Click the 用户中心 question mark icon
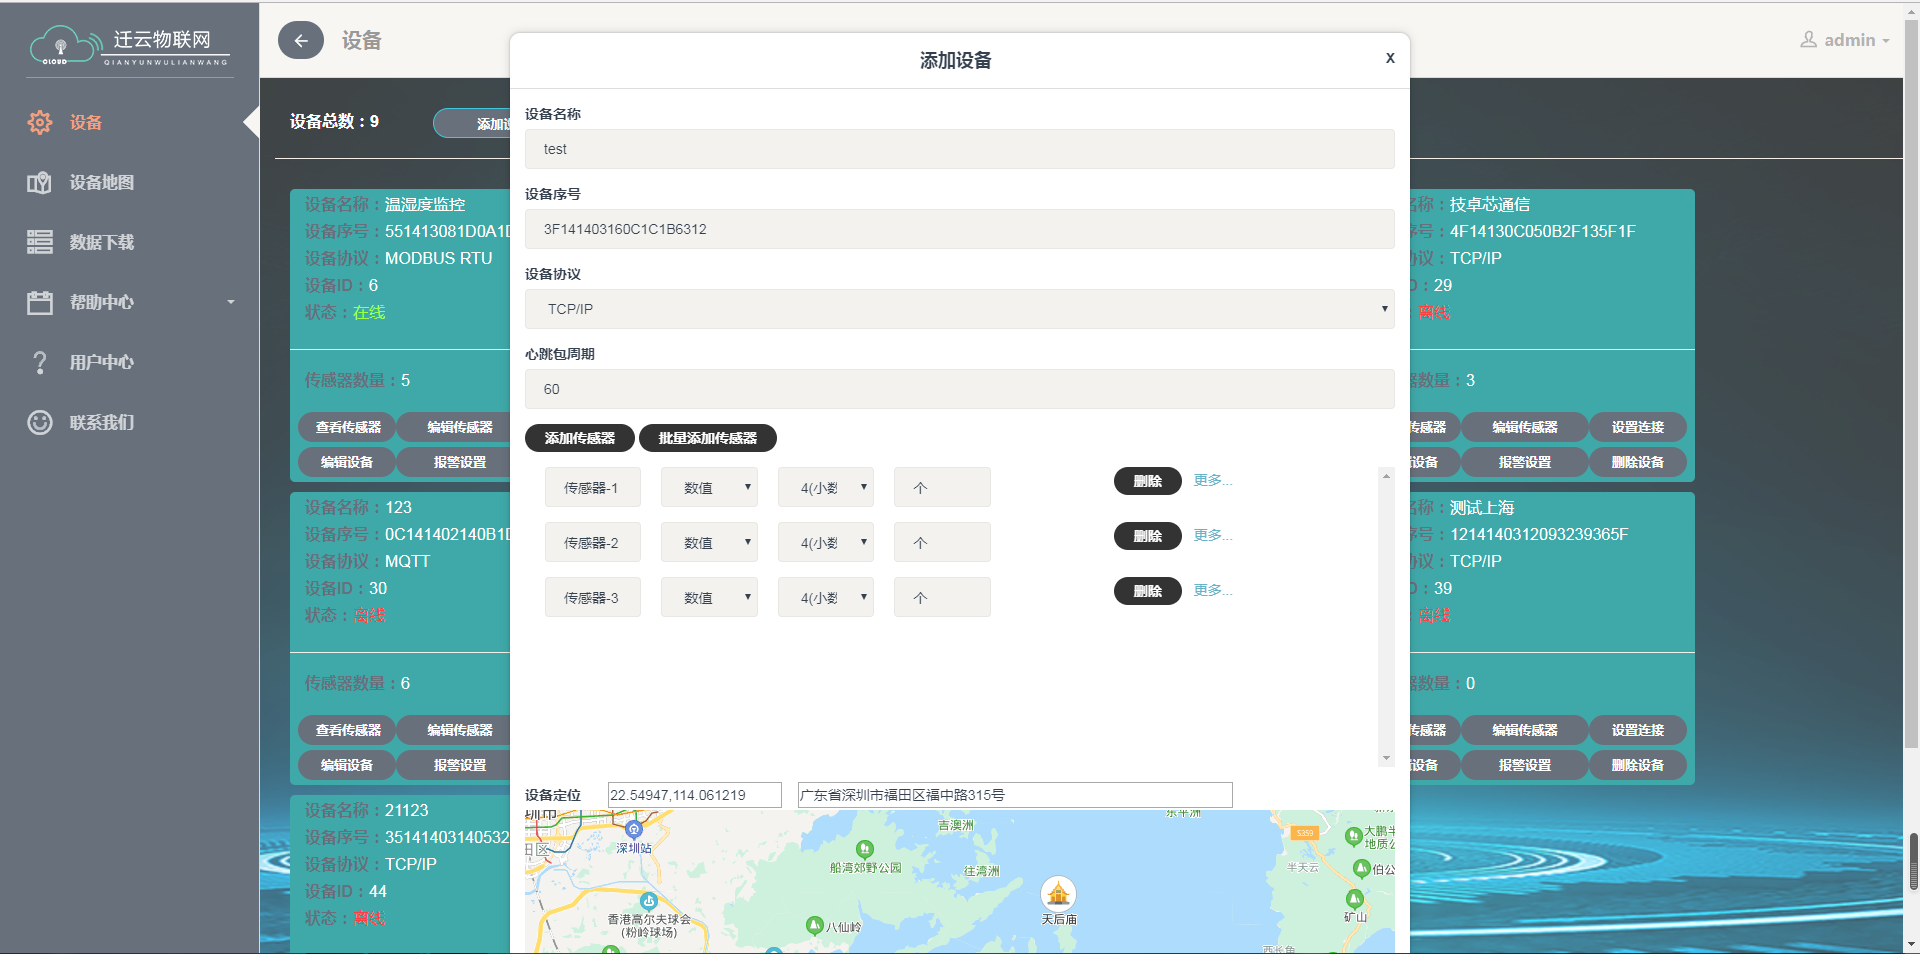Viewport: 1920px width, 954px height. 40,362
